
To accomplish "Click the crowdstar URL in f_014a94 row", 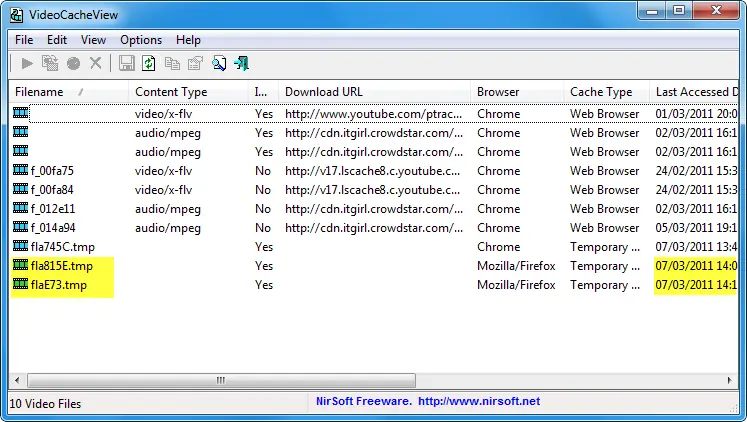I will click(x=374, y=228).
